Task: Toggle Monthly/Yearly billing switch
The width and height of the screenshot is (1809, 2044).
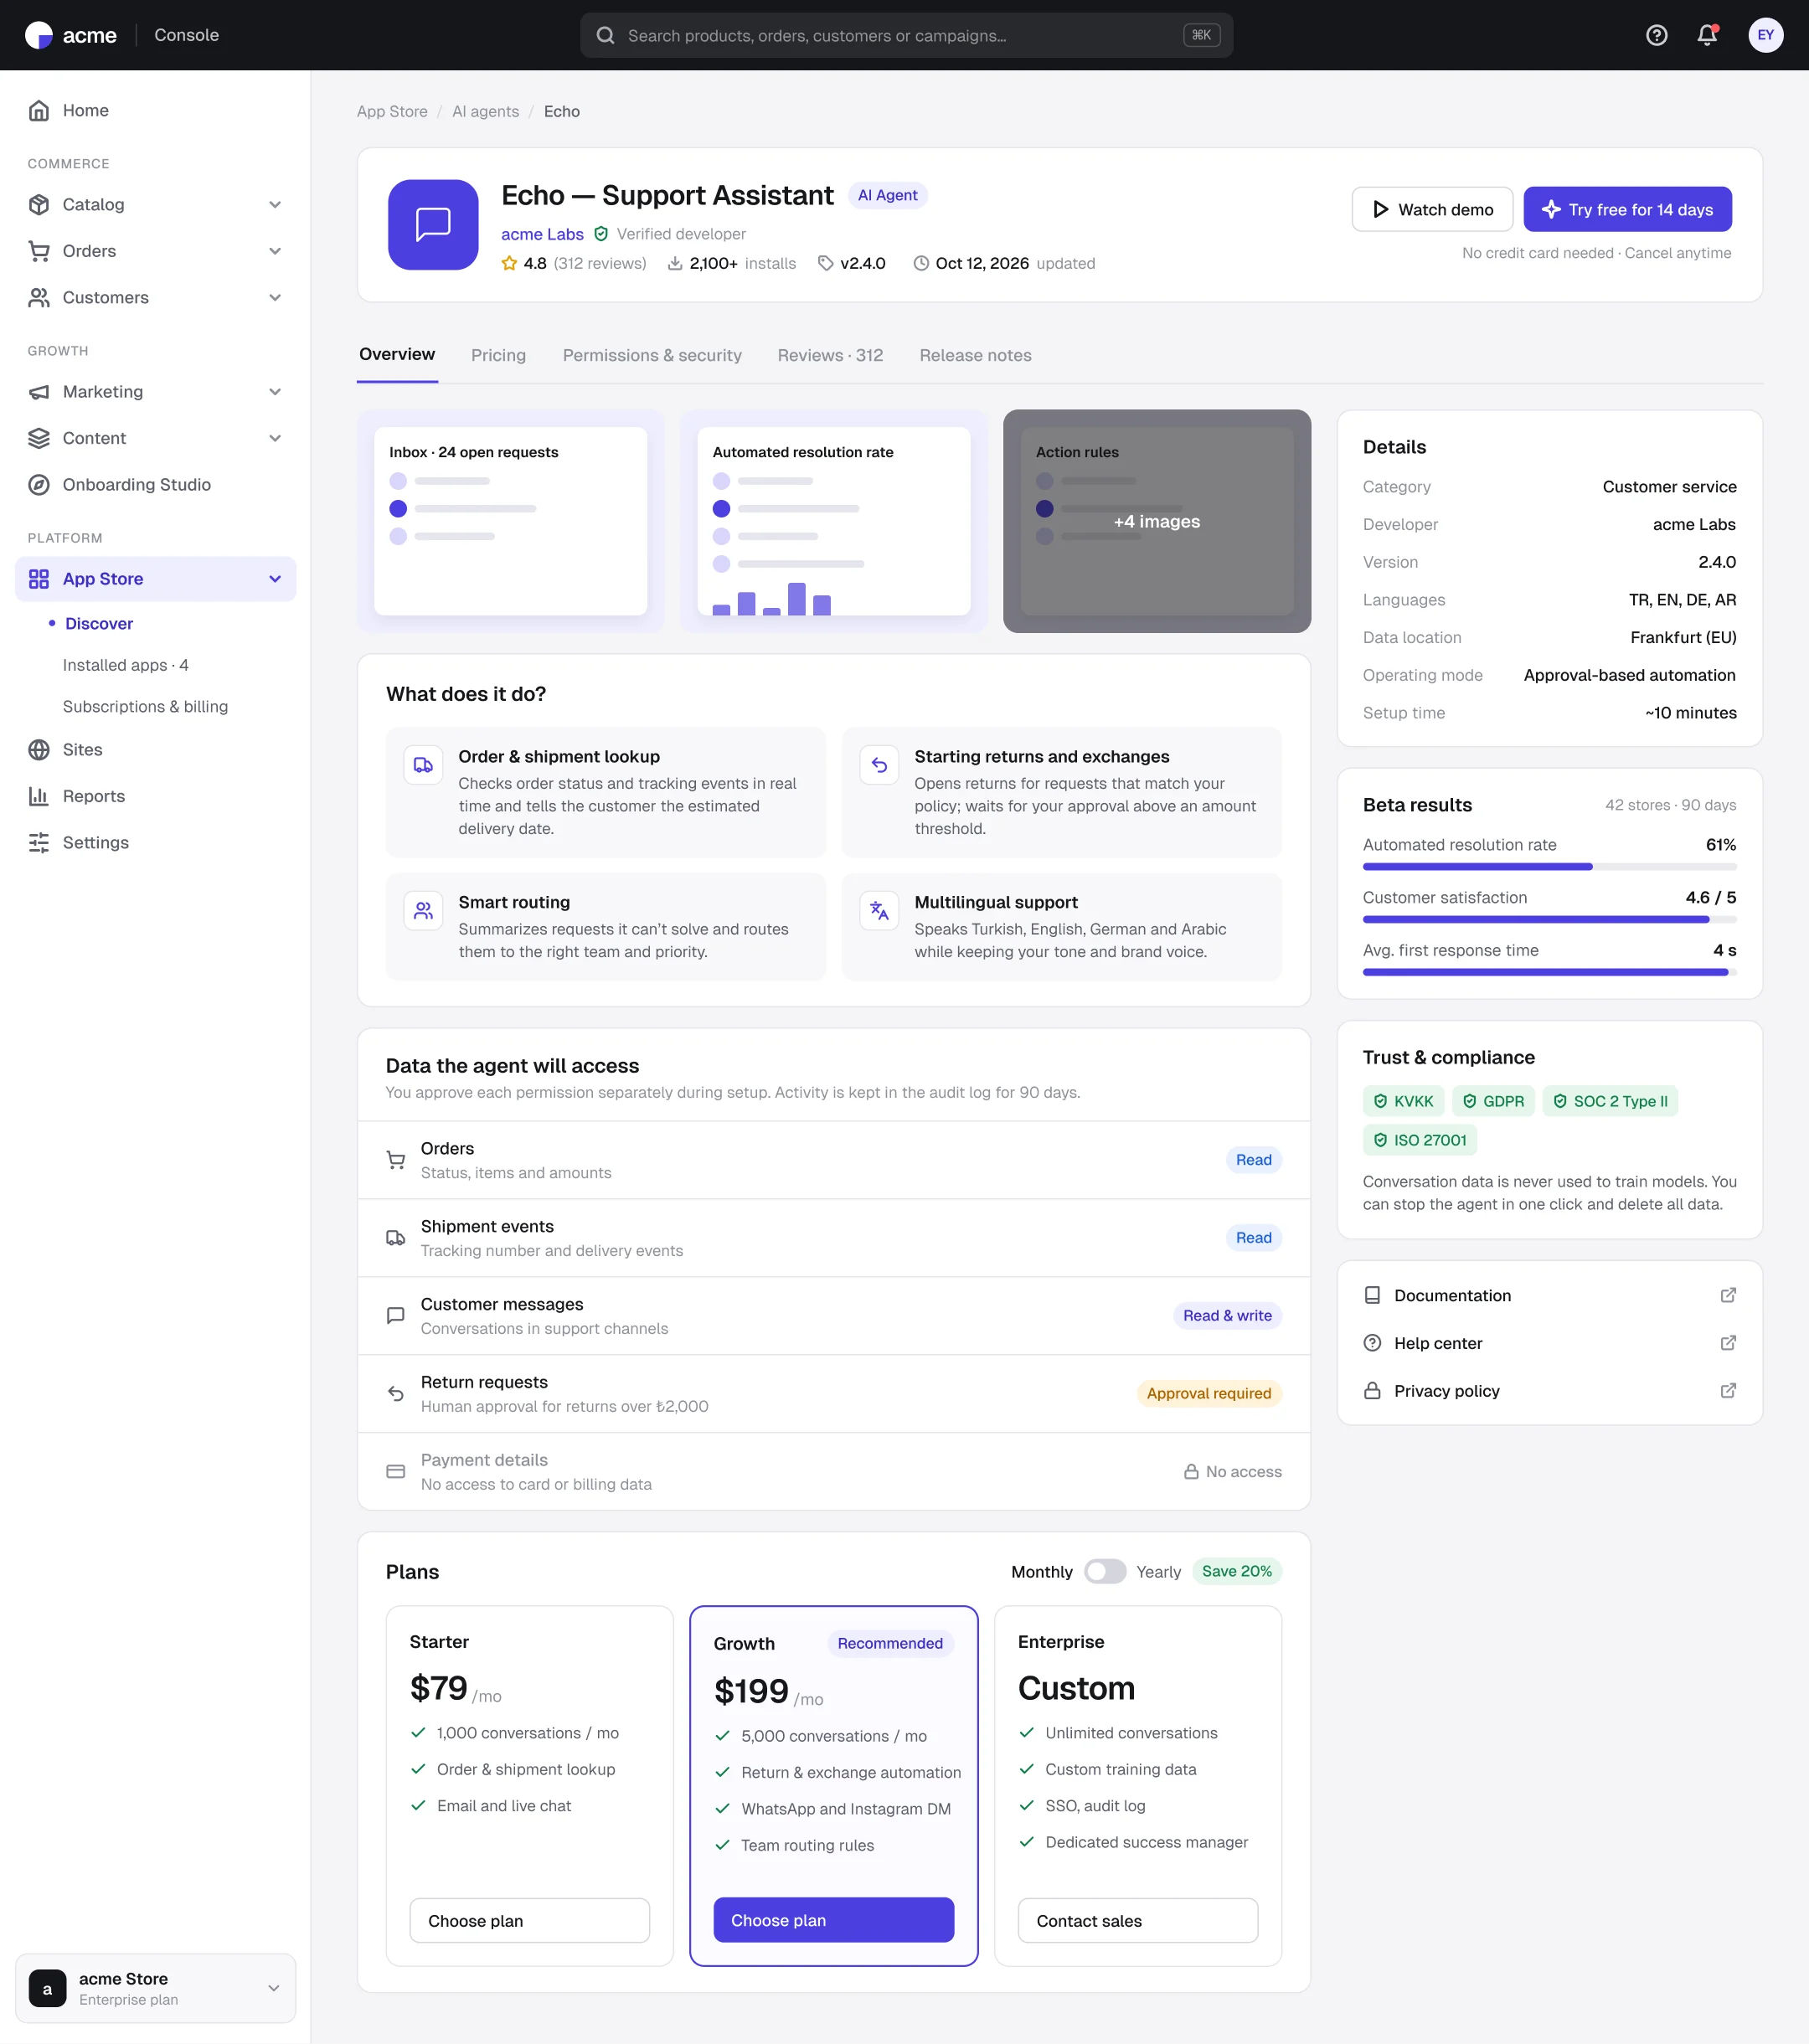Action: click(x=1104, y=1572)
